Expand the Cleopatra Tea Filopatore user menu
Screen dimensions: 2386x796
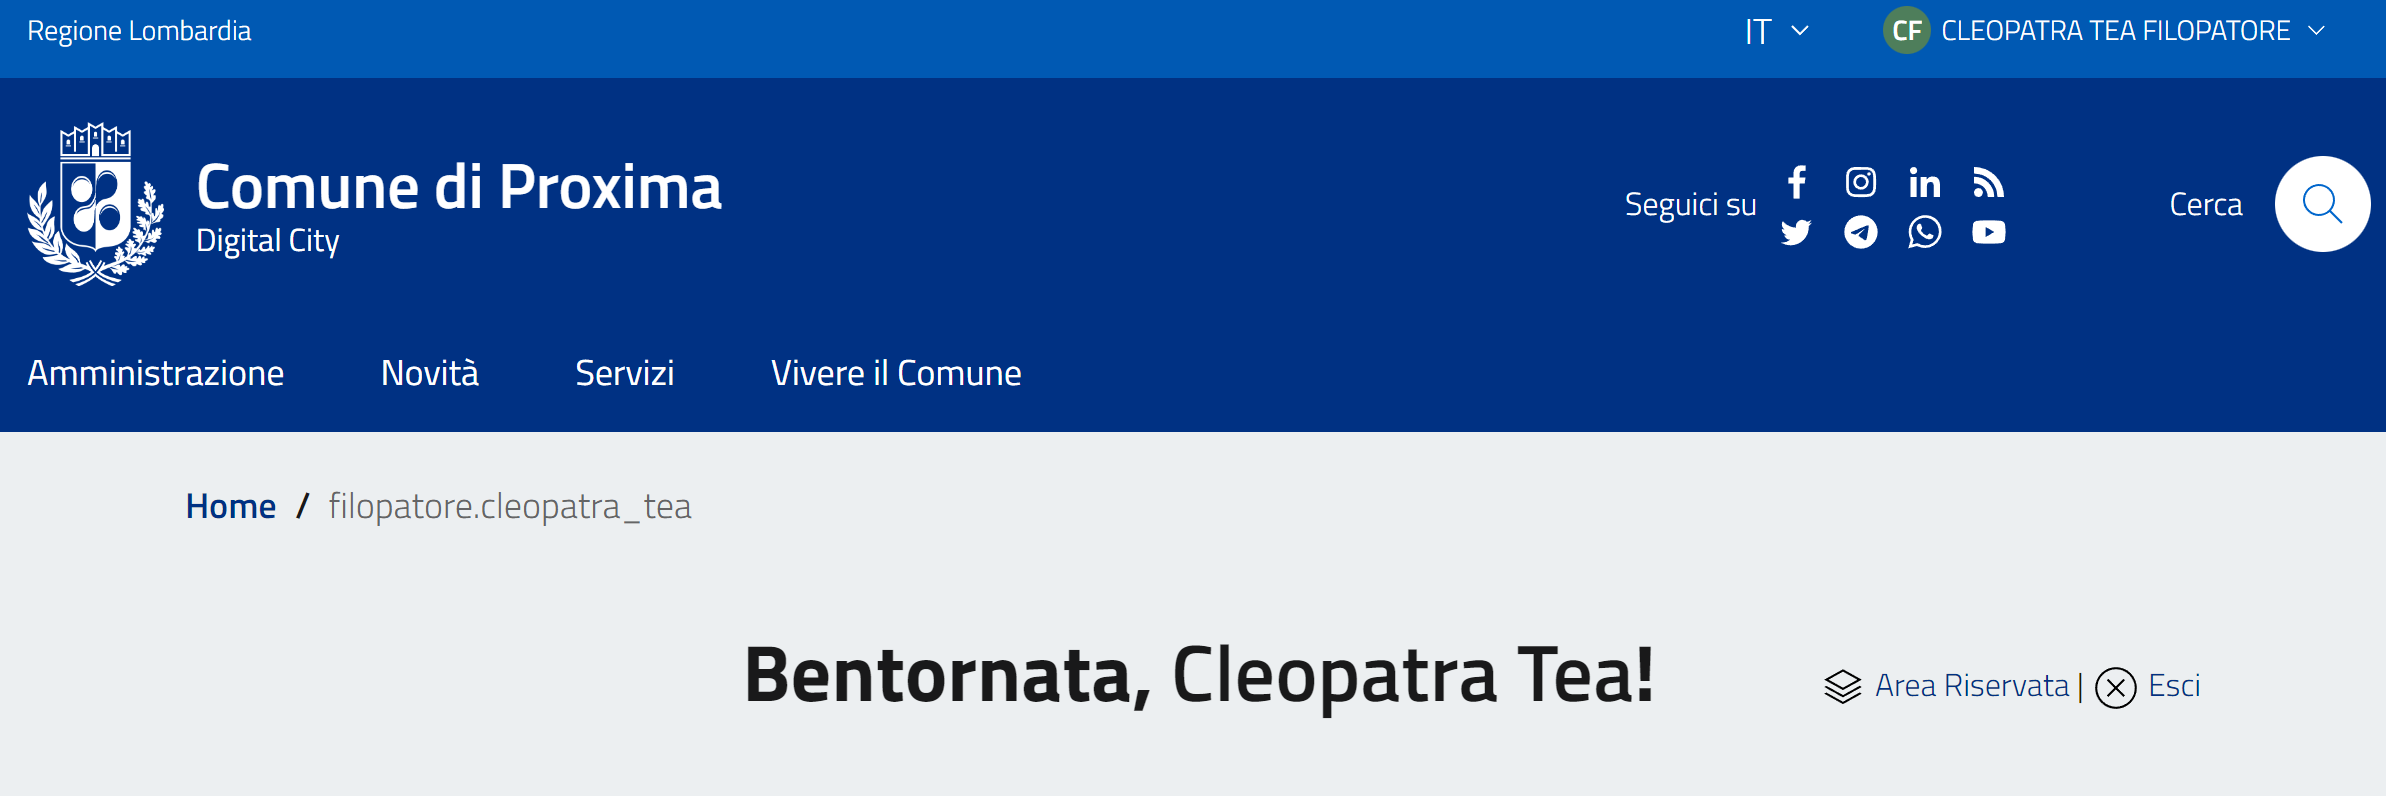coord(2130,31)
